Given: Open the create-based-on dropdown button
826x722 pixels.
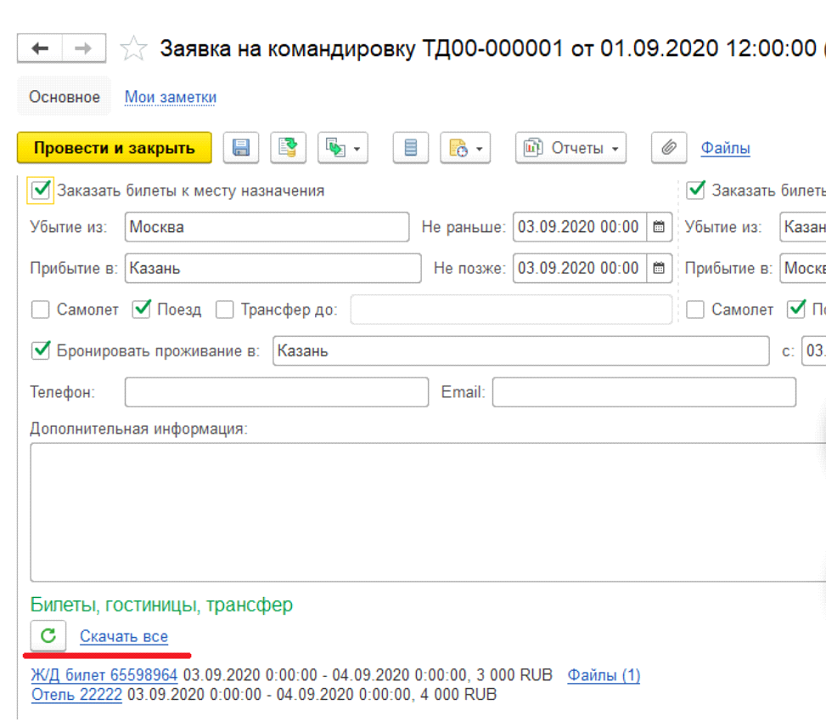Looking at the screenshot, I should [x=343, y=148].
